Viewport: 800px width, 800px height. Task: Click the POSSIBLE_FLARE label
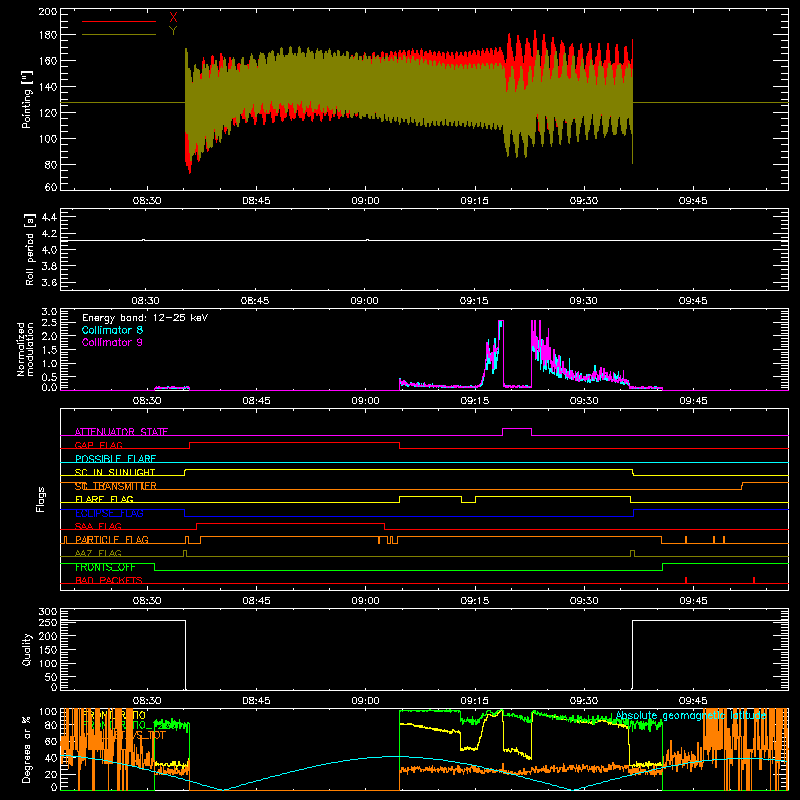[x=115, y=459]
